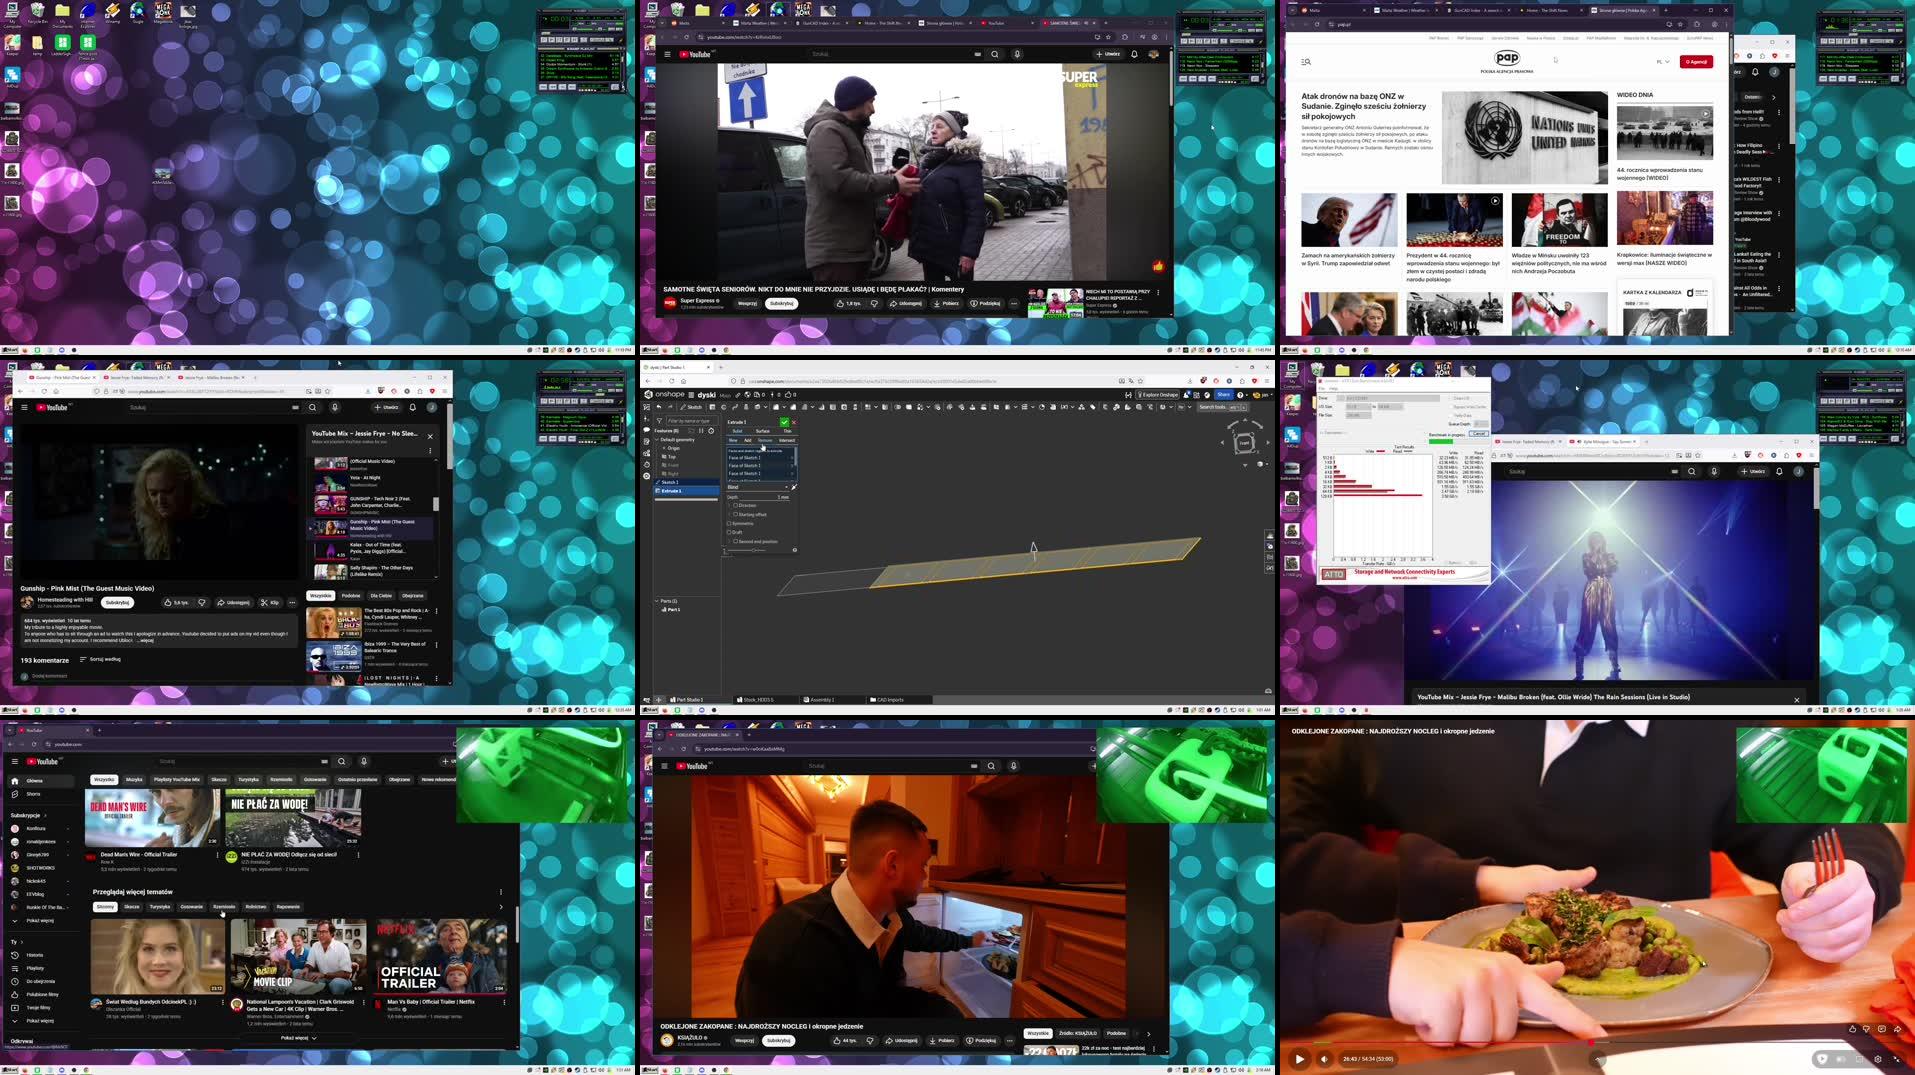Click the Udostępnij share icon under the video
The height and width of the screenshot is (1075, 1915).
click(x=233, y=602)
